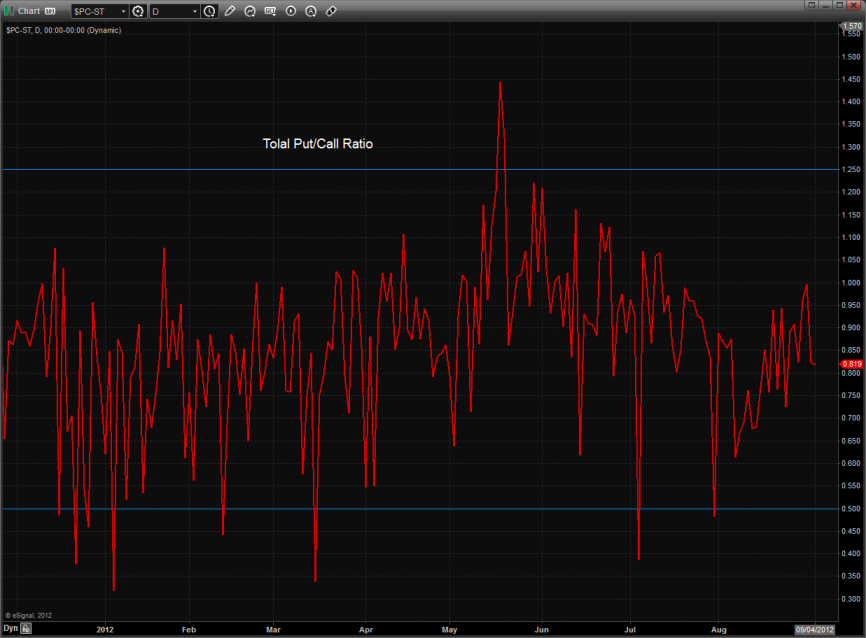Click the refresh studies circular-arrow icon
Screen dimensions: 866x638
click(250, 11)
